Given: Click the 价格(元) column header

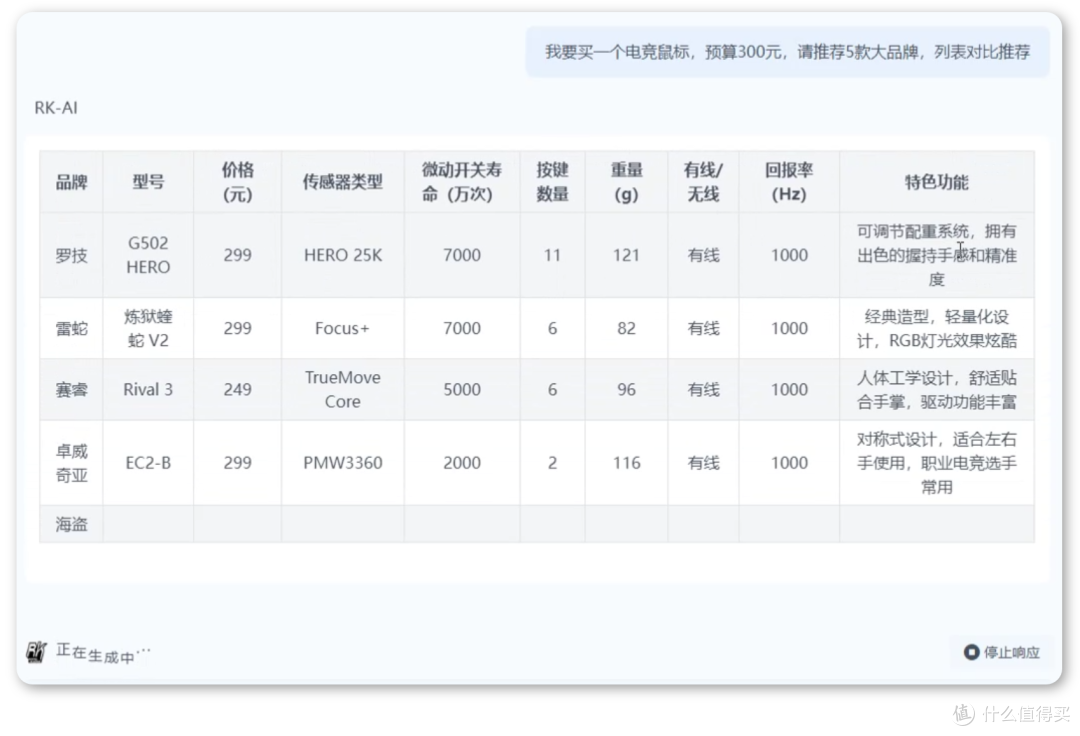Looking at the screenshot, I should click(238, 182).
